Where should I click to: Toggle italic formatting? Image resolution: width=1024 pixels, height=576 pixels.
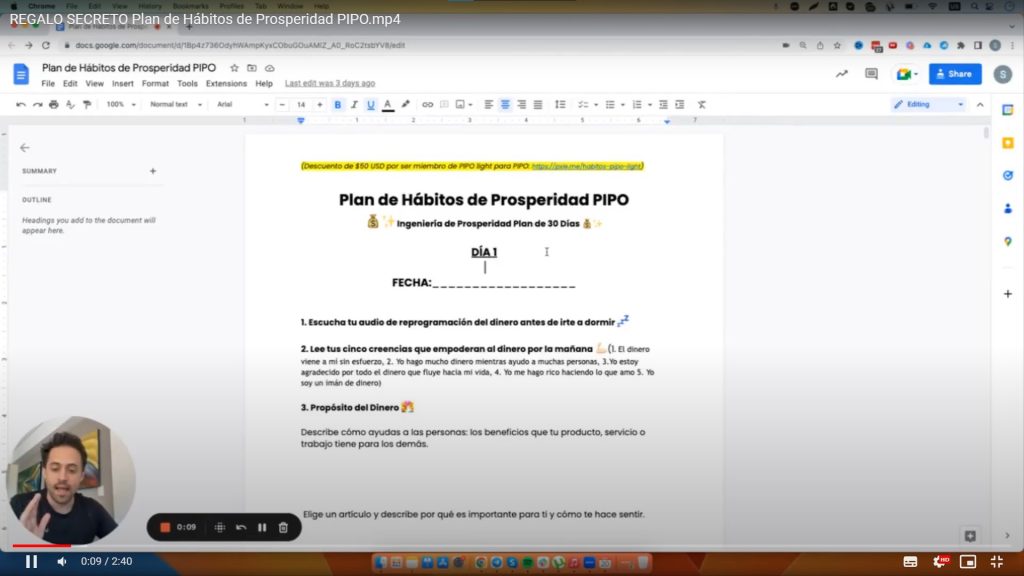pyautogui.click(x=354, y=104)
